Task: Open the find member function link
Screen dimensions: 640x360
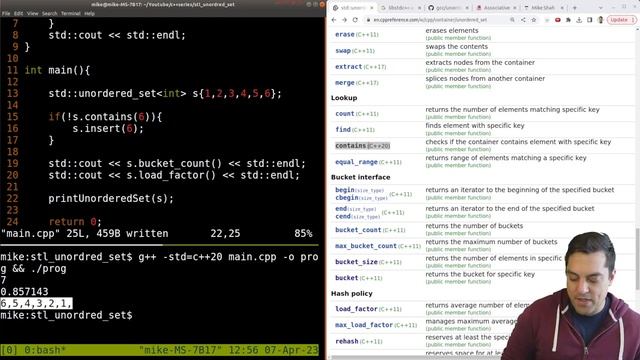Action: tap(343, 129)
